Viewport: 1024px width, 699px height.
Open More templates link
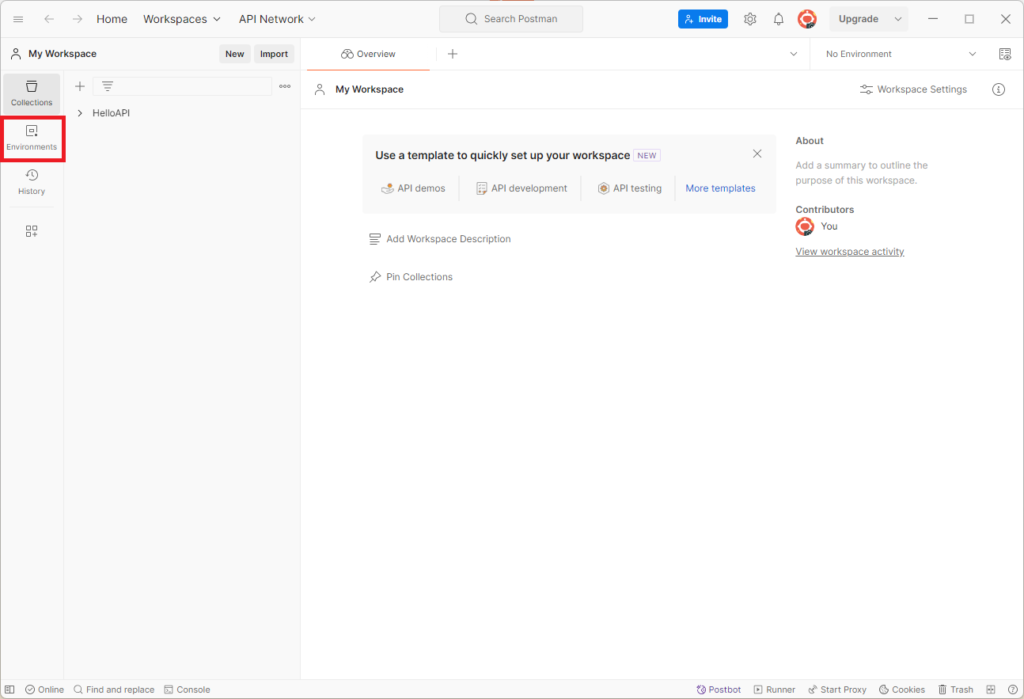[720, 188]
